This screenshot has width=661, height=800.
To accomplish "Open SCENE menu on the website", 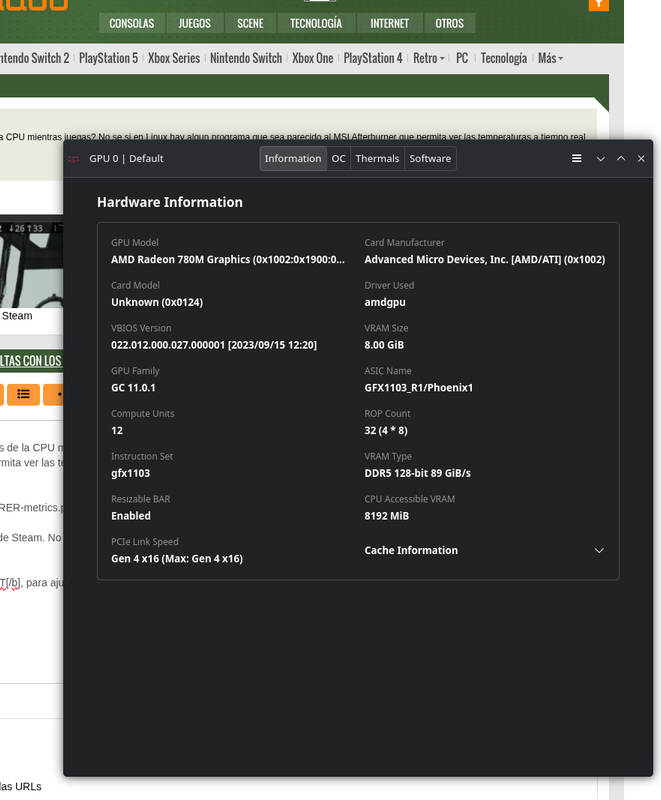I will (250, 23).
